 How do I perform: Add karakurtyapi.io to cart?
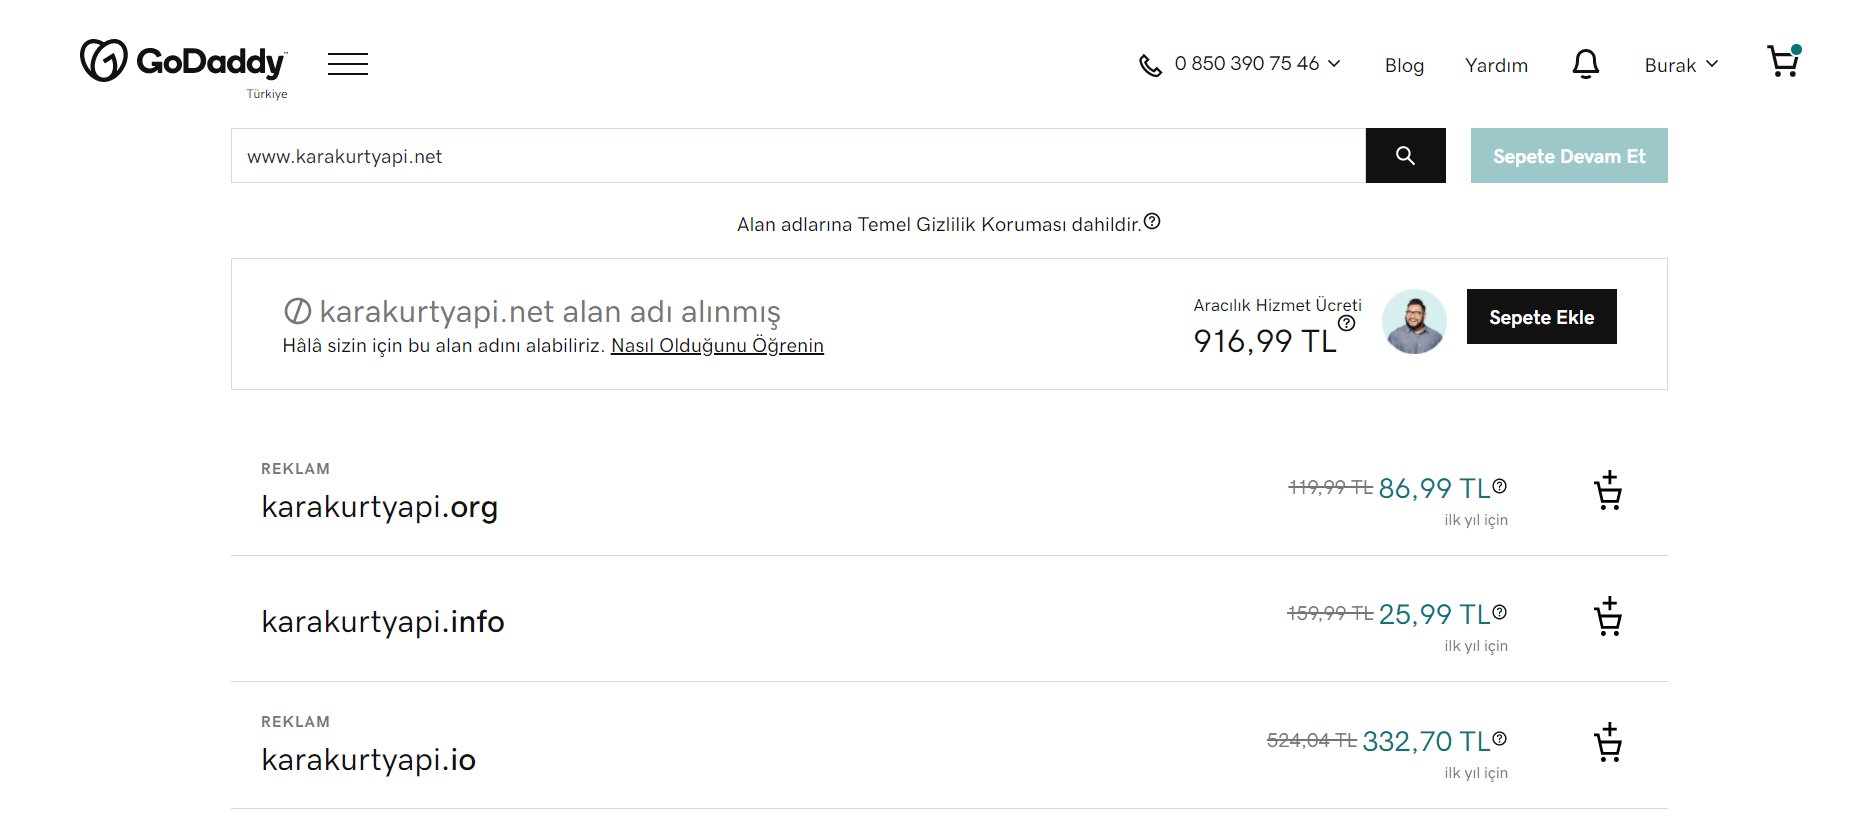(1607, 743)
